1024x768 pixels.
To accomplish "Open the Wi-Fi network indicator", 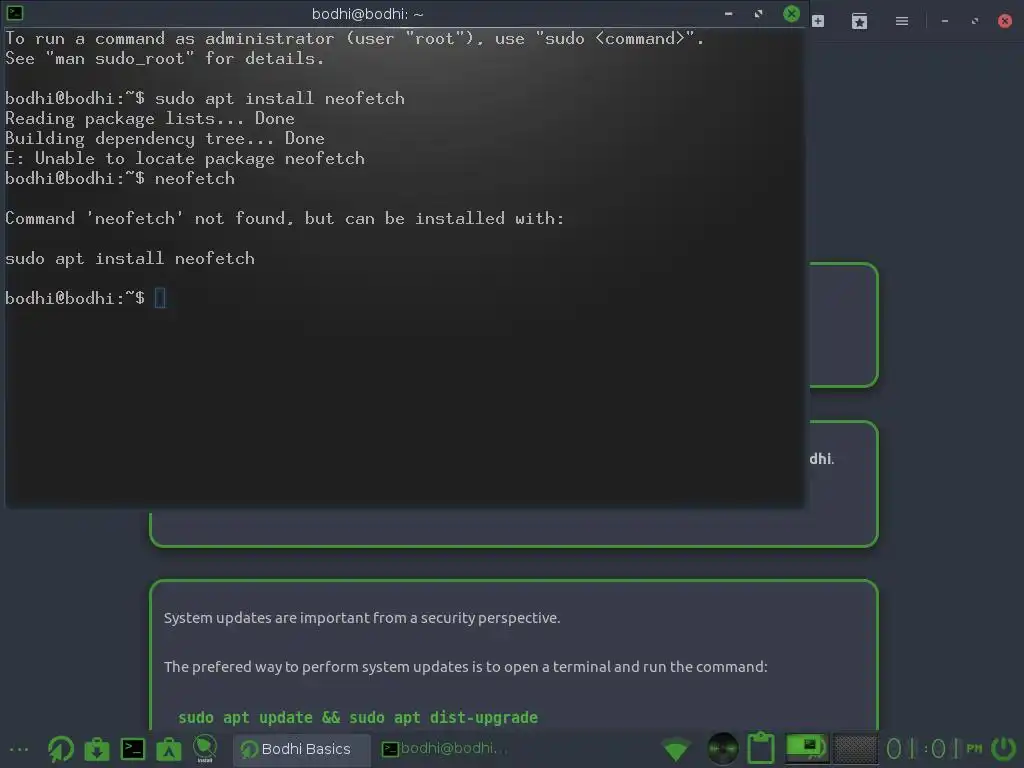I will (x=676, y=749).
